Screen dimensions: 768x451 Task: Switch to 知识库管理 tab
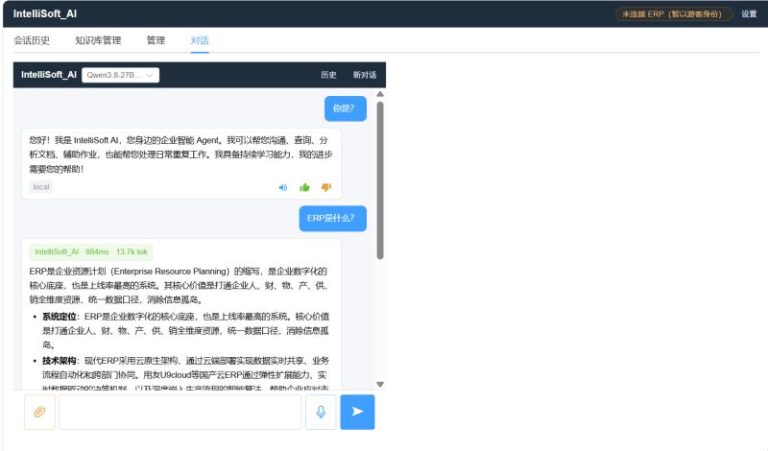tap(98, 40)
